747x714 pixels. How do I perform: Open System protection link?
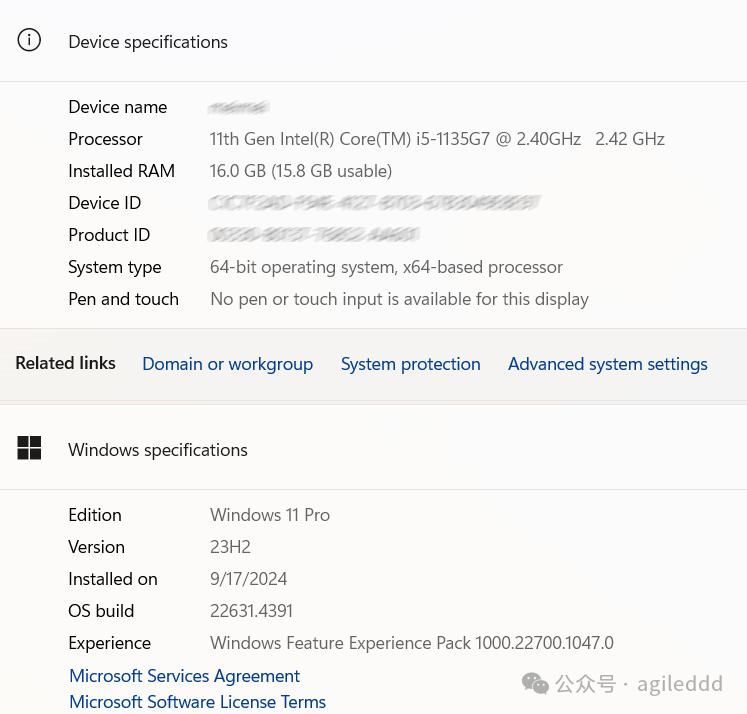click(x=410, y=364)
